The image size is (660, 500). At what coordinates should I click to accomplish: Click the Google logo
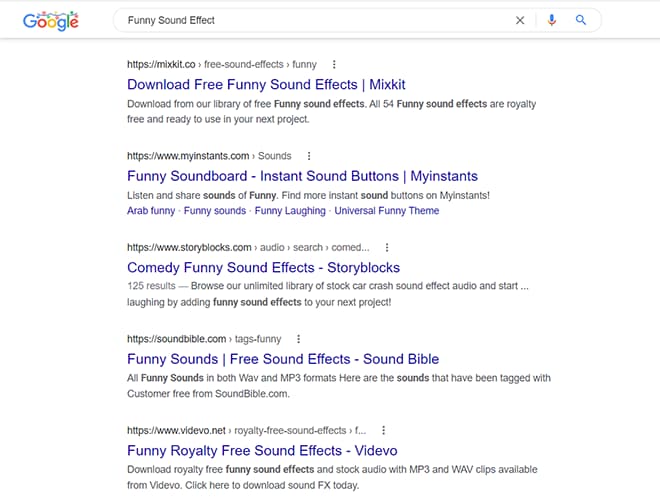pyautogui.click(x=50, y=20)
